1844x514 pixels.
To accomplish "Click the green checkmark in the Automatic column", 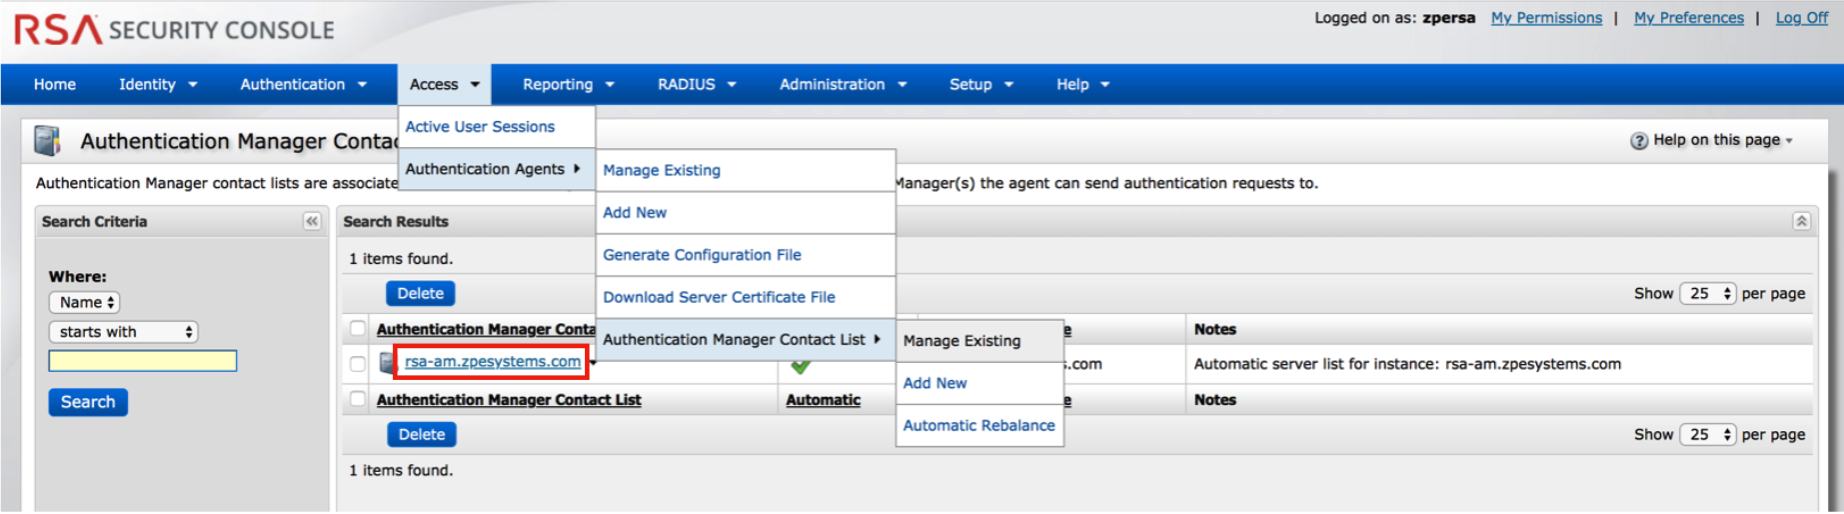I will (800, 367).
